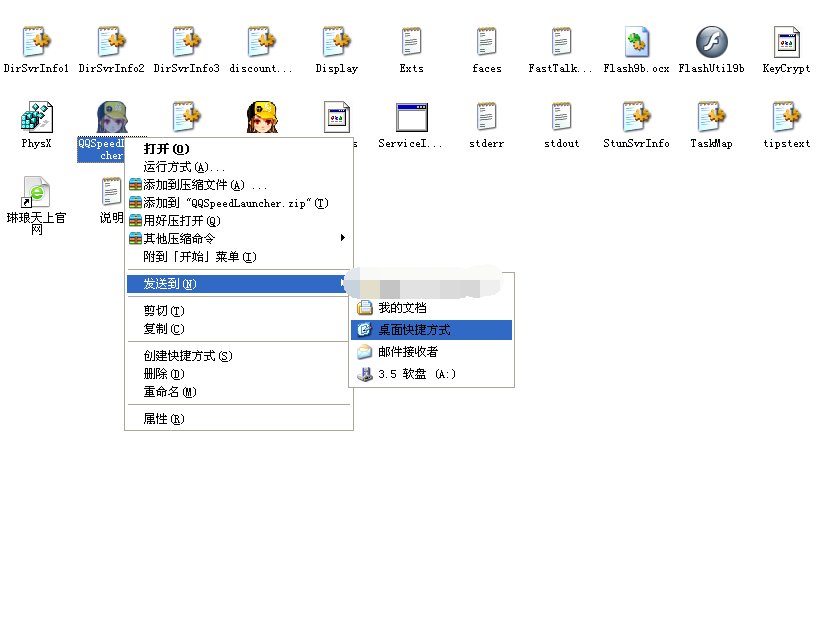Select the PhysX file icon
Screen dimensions: 827x621
tap(36, 118)
